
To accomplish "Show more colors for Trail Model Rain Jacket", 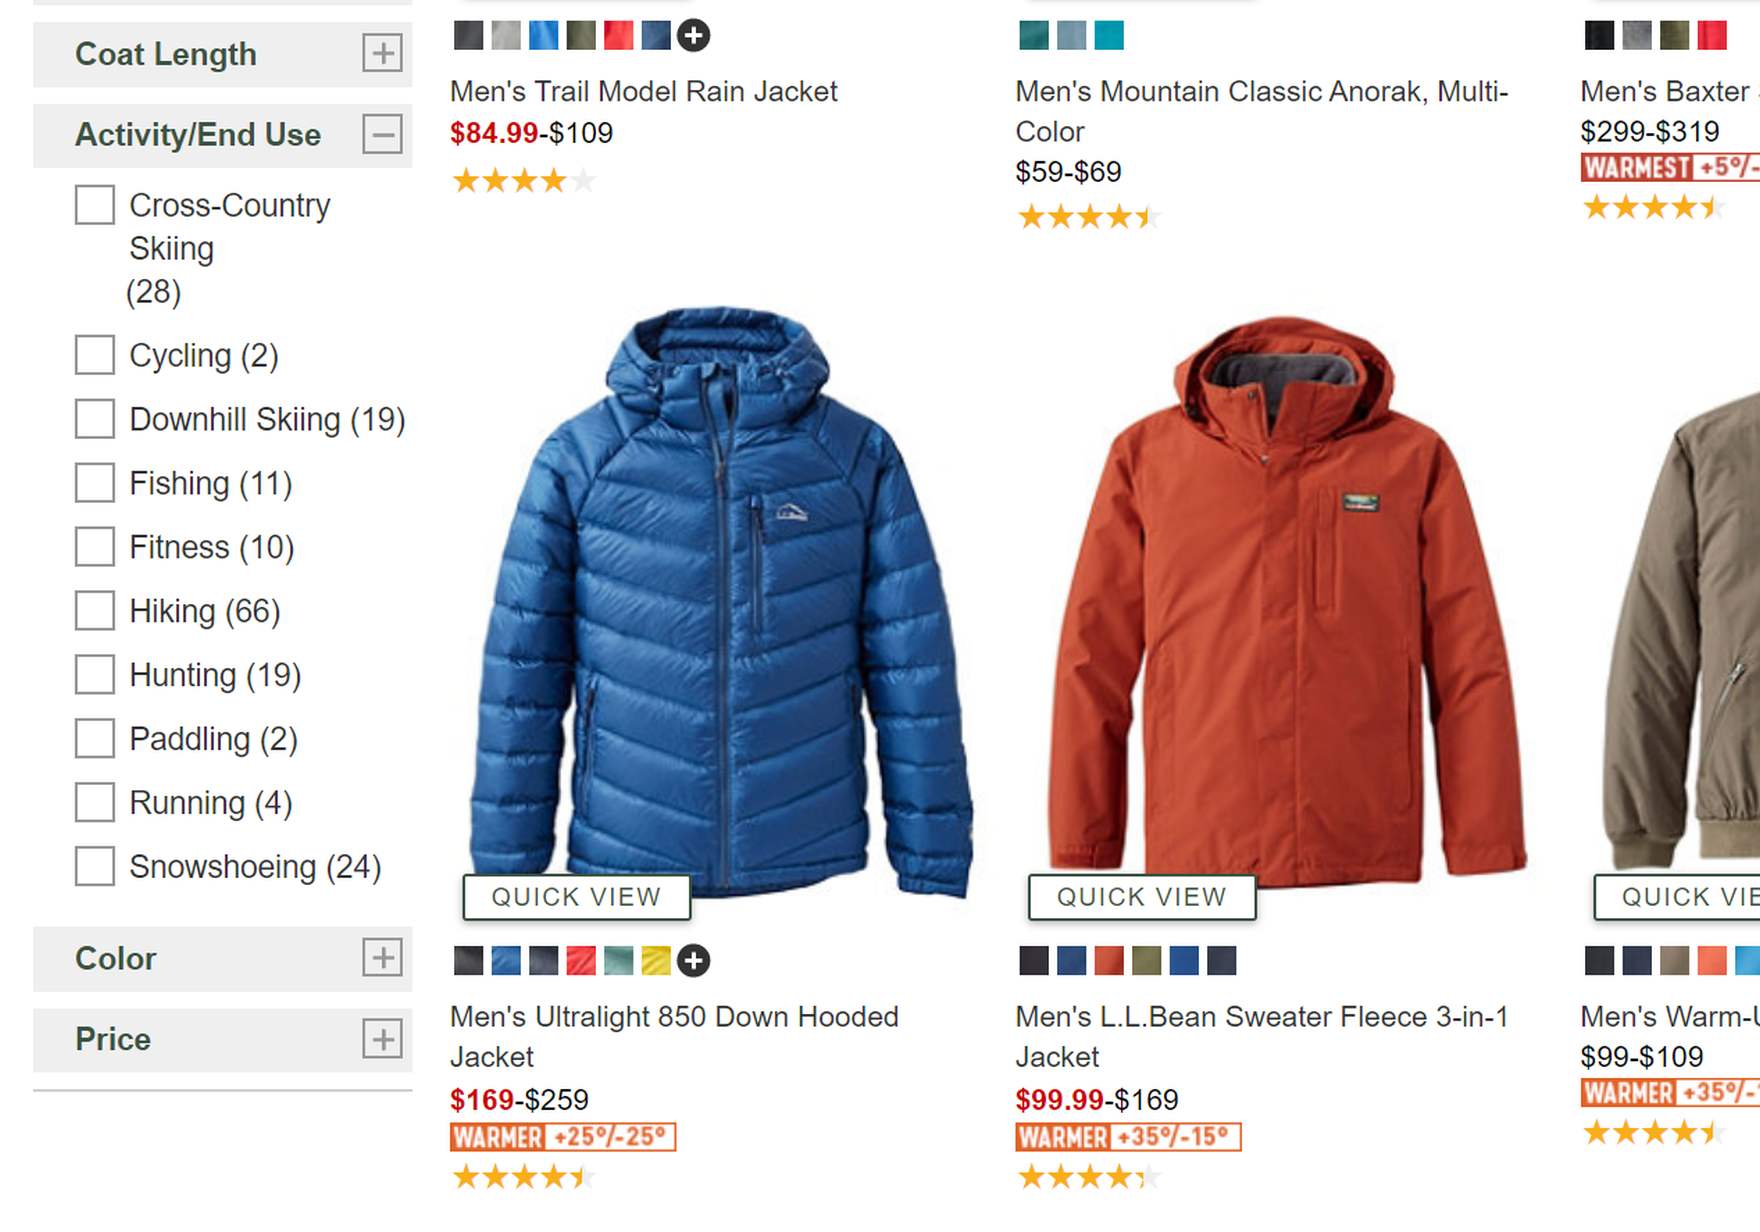I will click(x=693, y=35).
